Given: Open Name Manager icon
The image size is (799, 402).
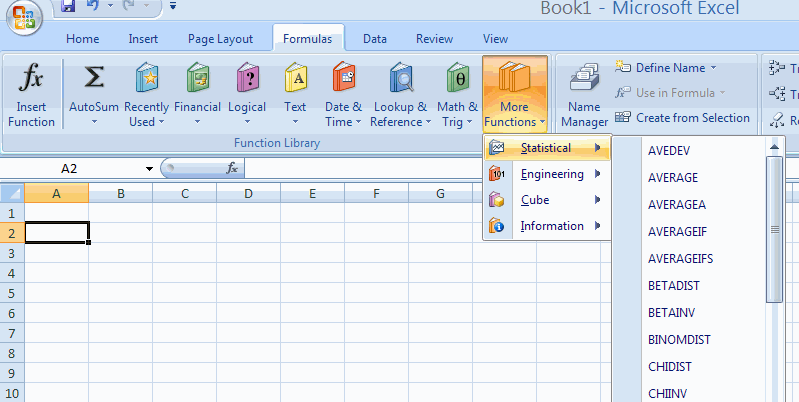Looking at the screenshot, I should coord(584,78).
